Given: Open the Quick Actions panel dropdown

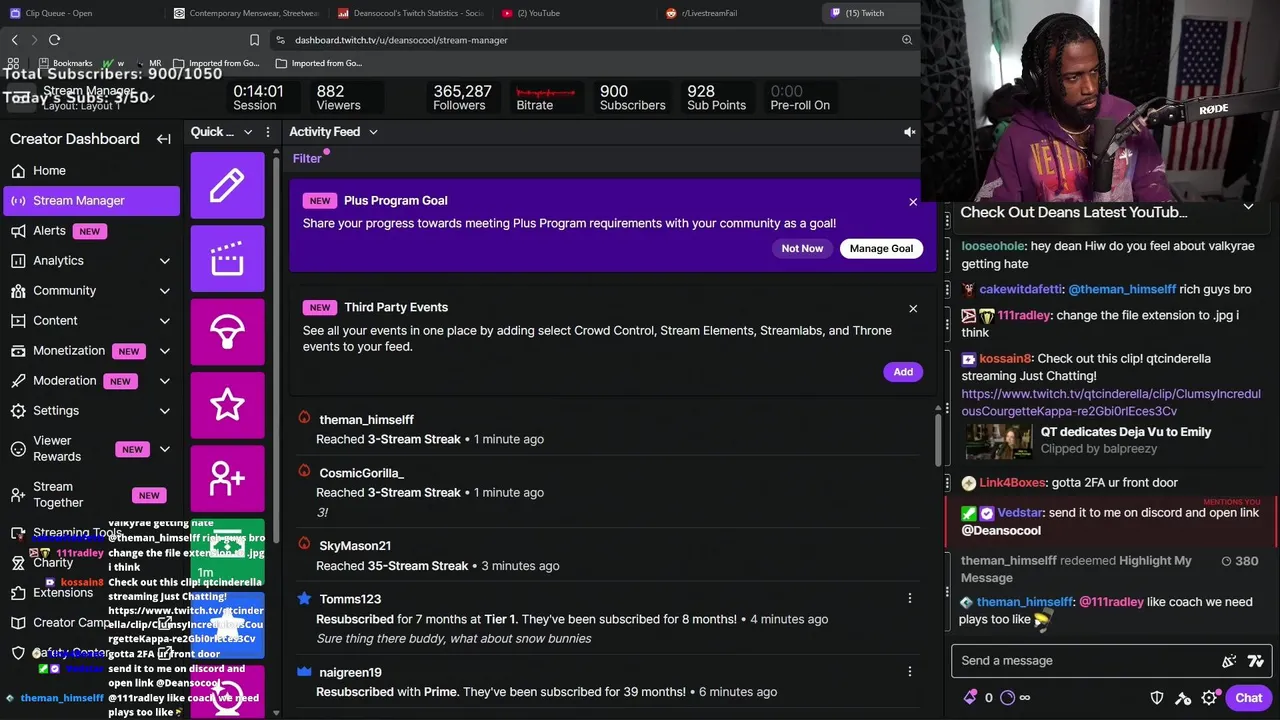Looking at the screenshot, I should (x=246, y=132).
